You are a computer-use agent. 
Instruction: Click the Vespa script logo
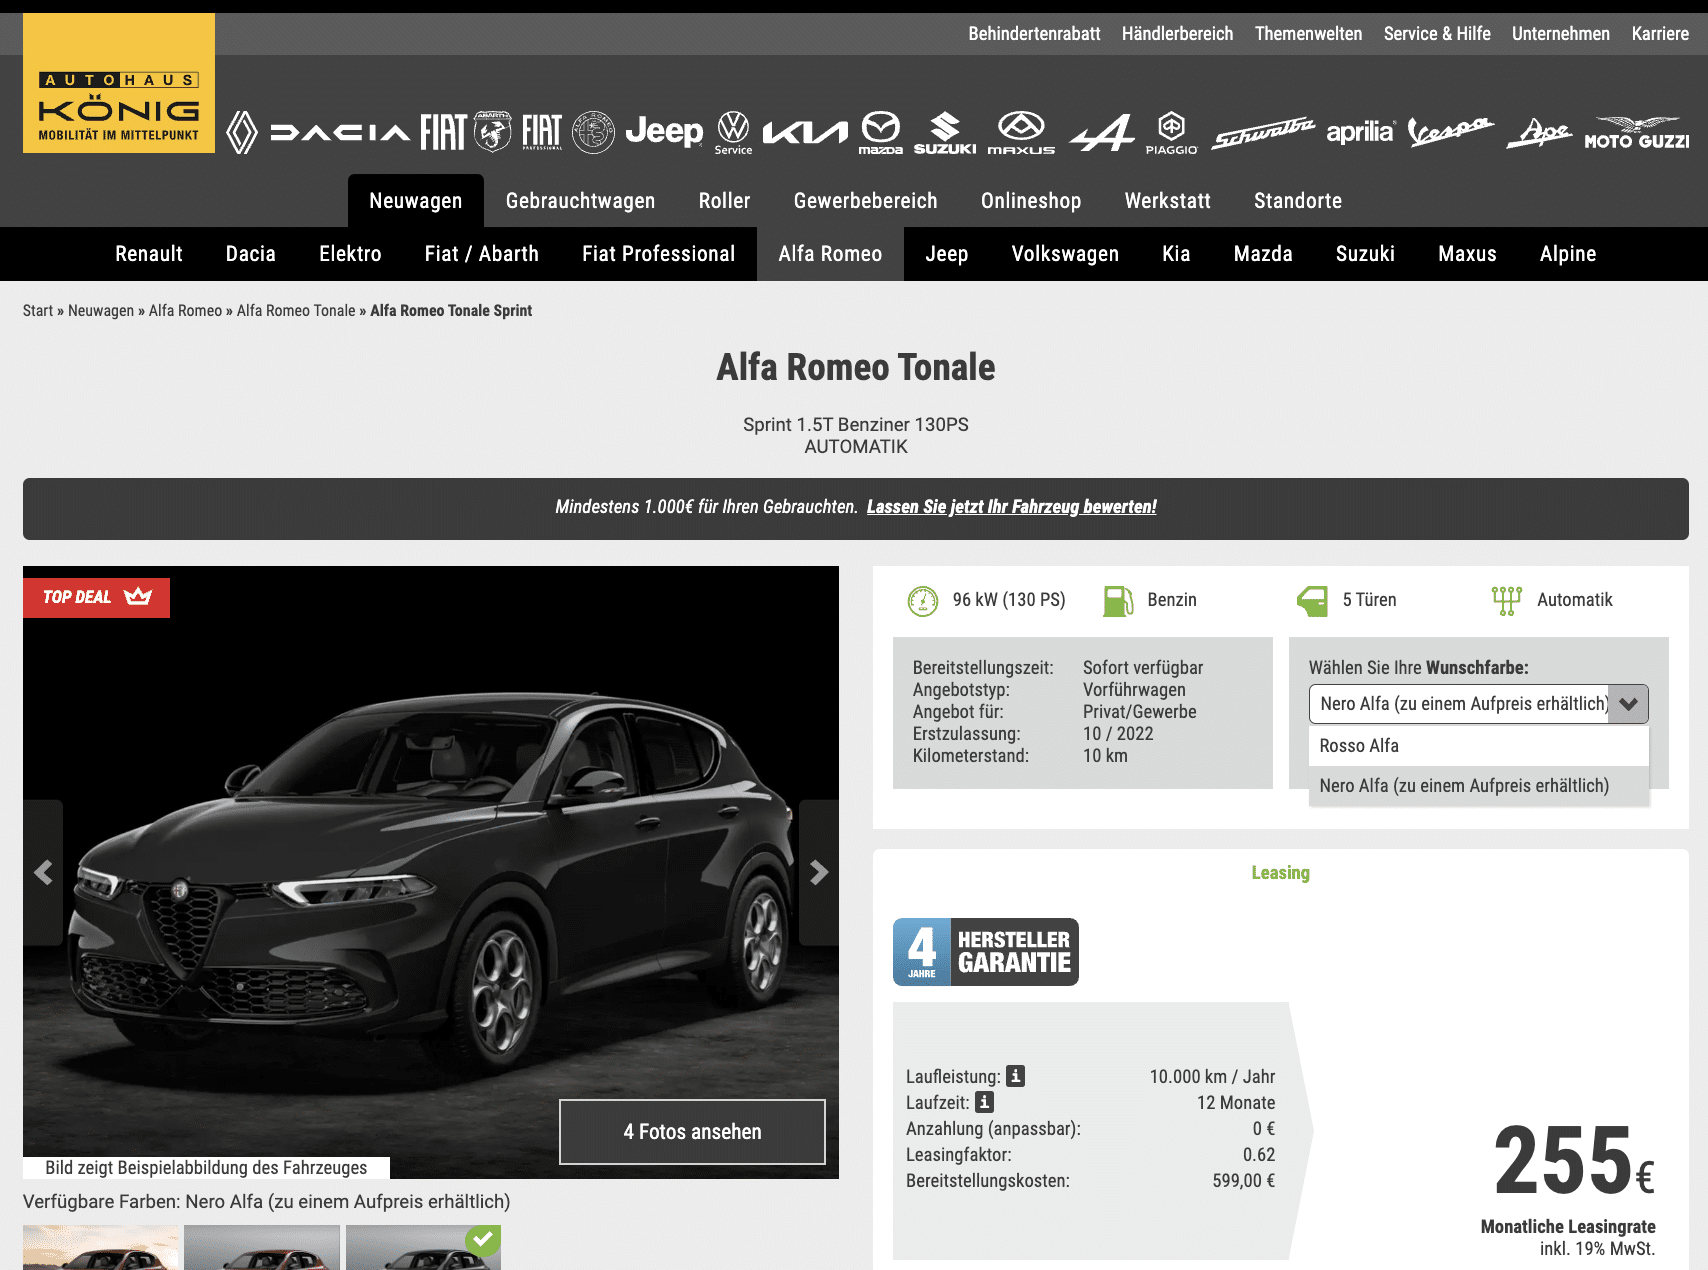1450,131
